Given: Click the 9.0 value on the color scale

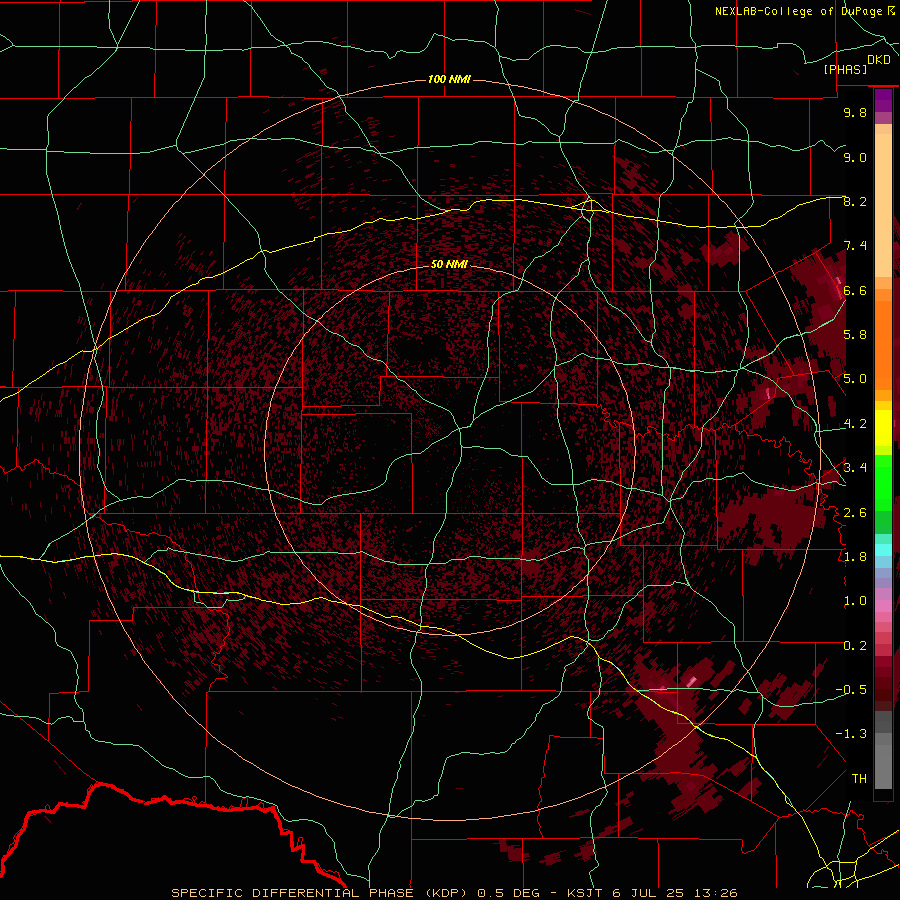Looking at the screenshot, I should (855, 158).
